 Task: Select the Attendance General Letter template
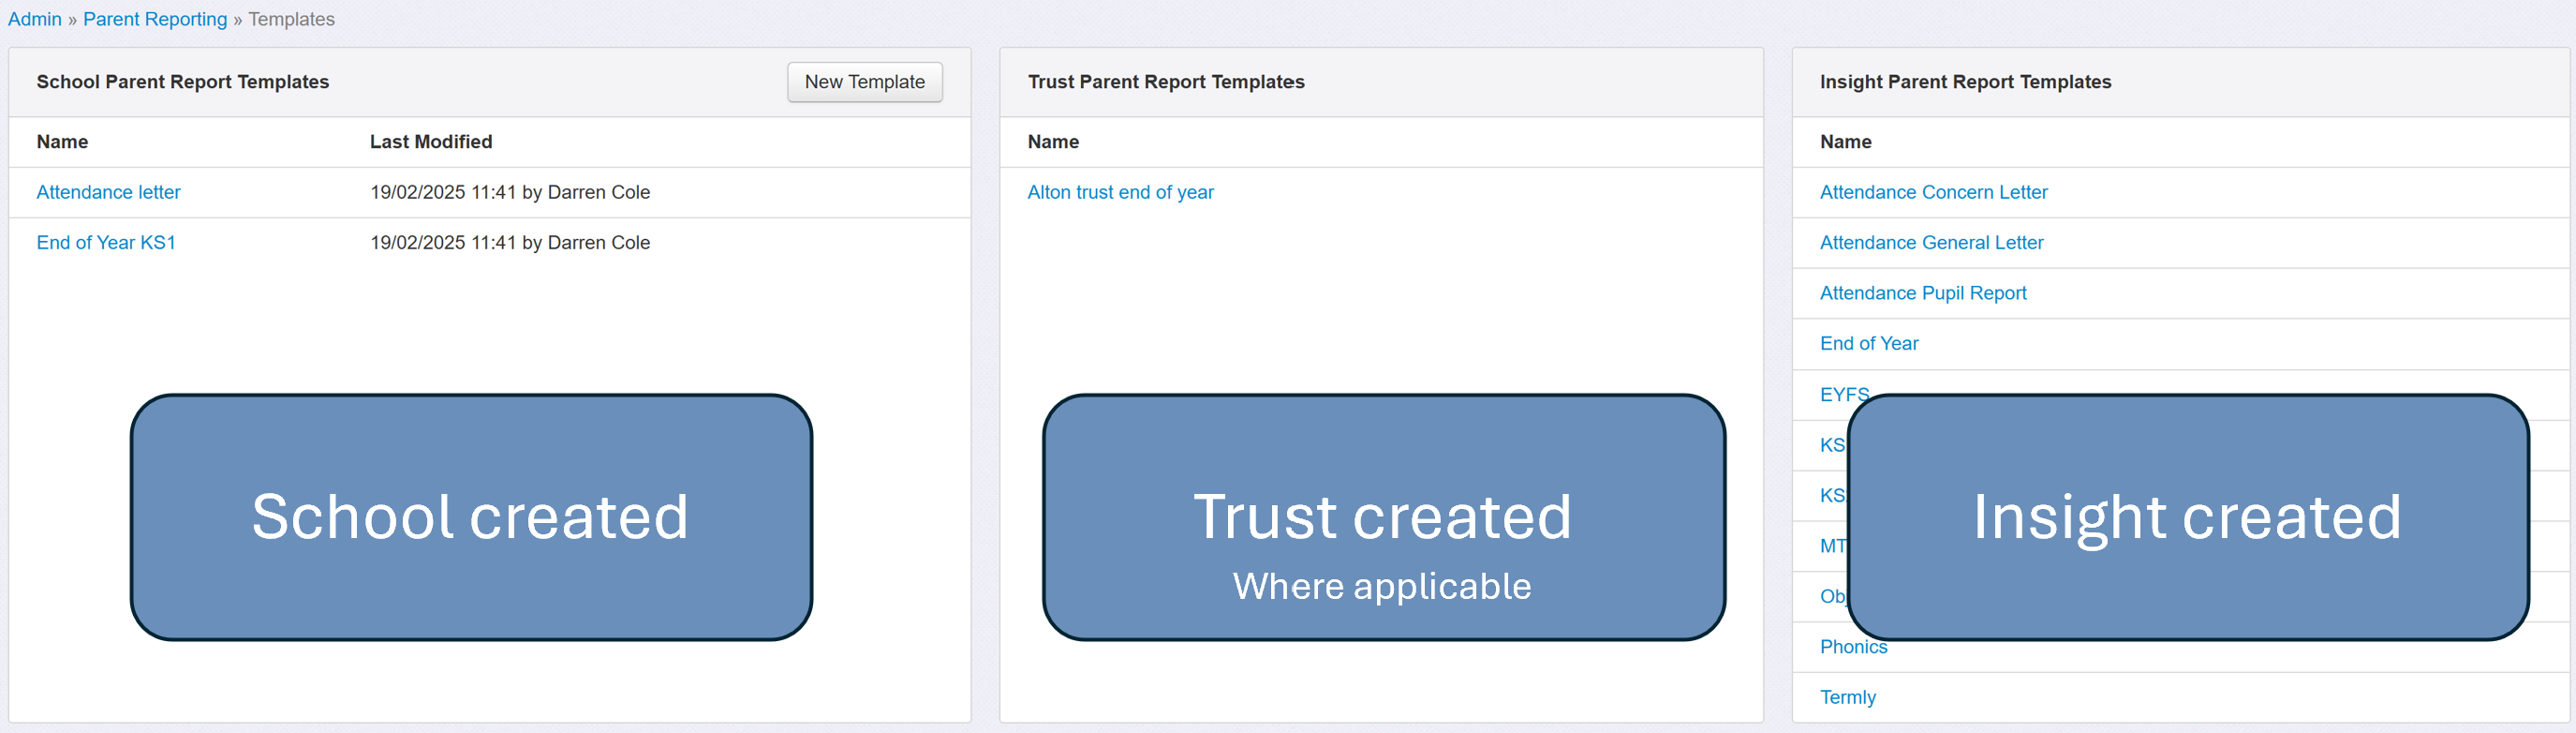point(1931,243)
